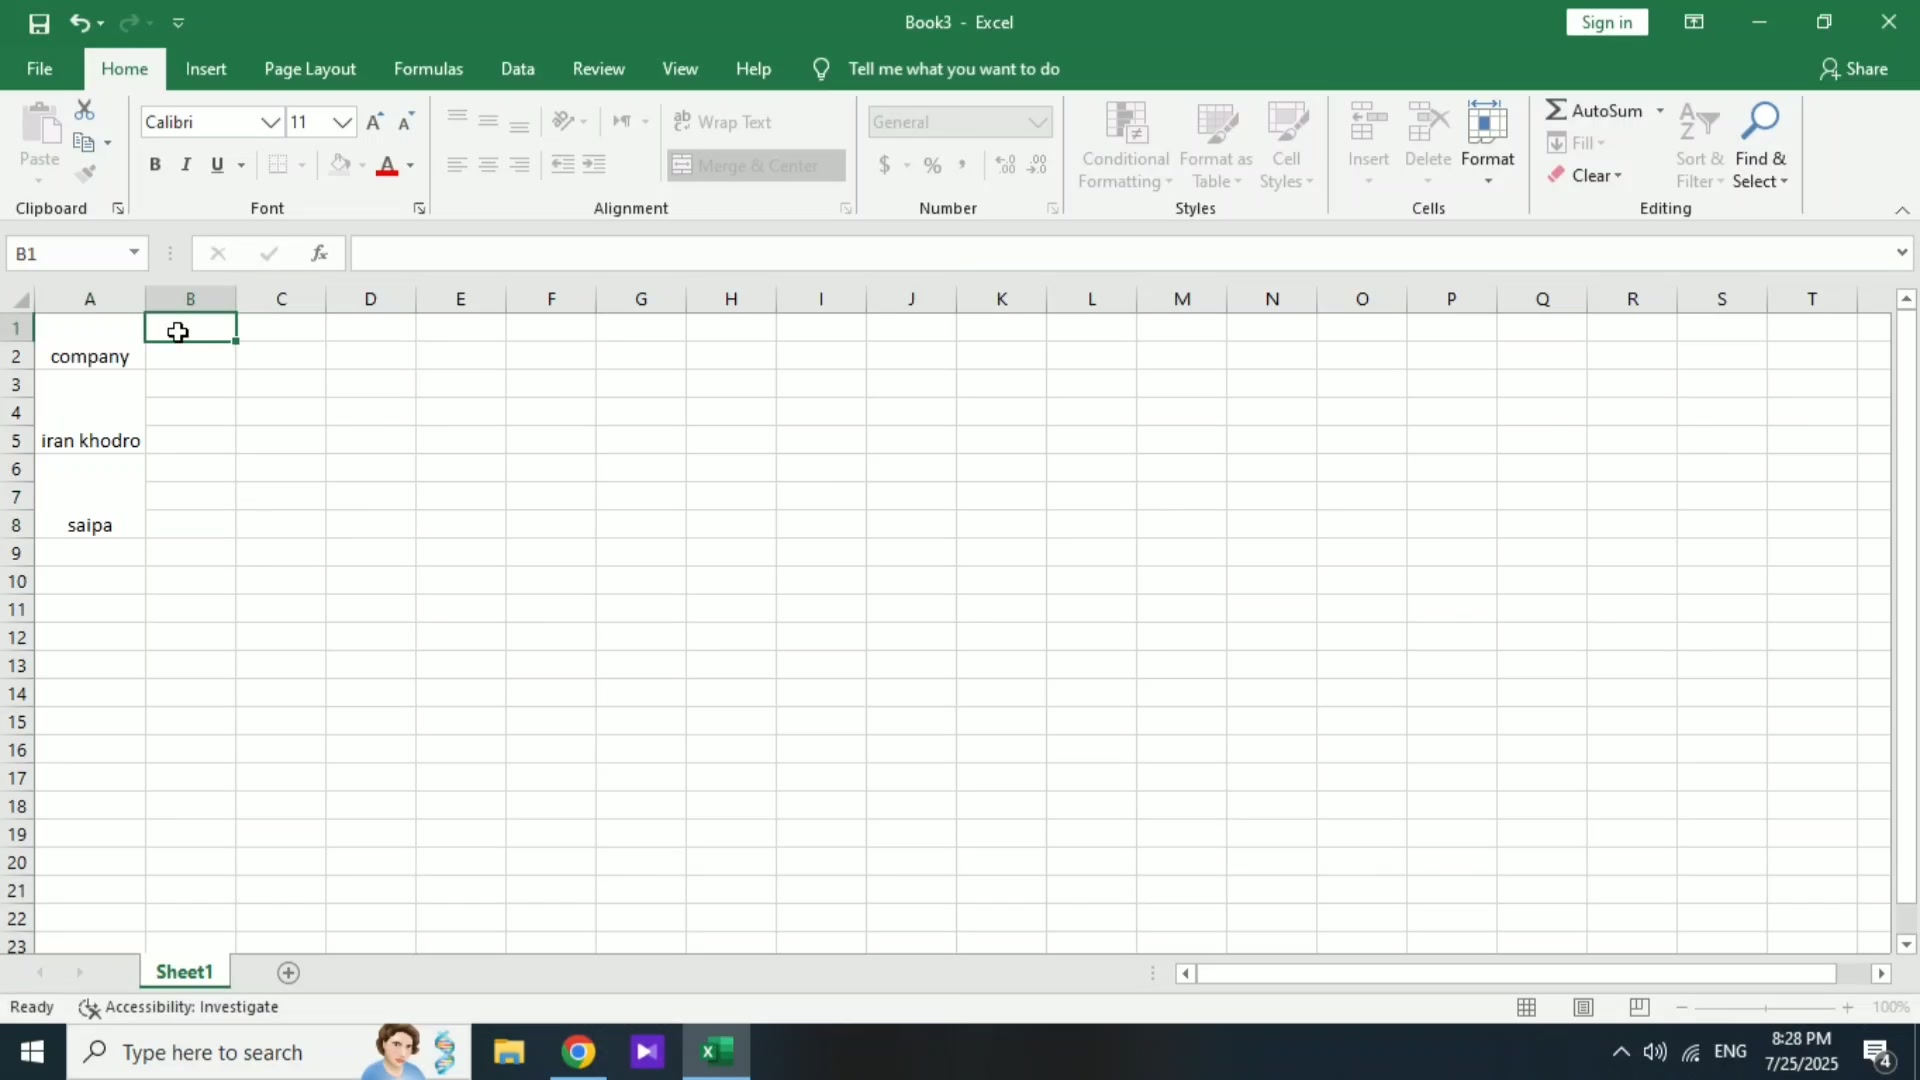This screenshot has width=1920, height=1080.
Task: Add a new sheet with plus icon
Action: pyautogui.click(x=288, y=973)
